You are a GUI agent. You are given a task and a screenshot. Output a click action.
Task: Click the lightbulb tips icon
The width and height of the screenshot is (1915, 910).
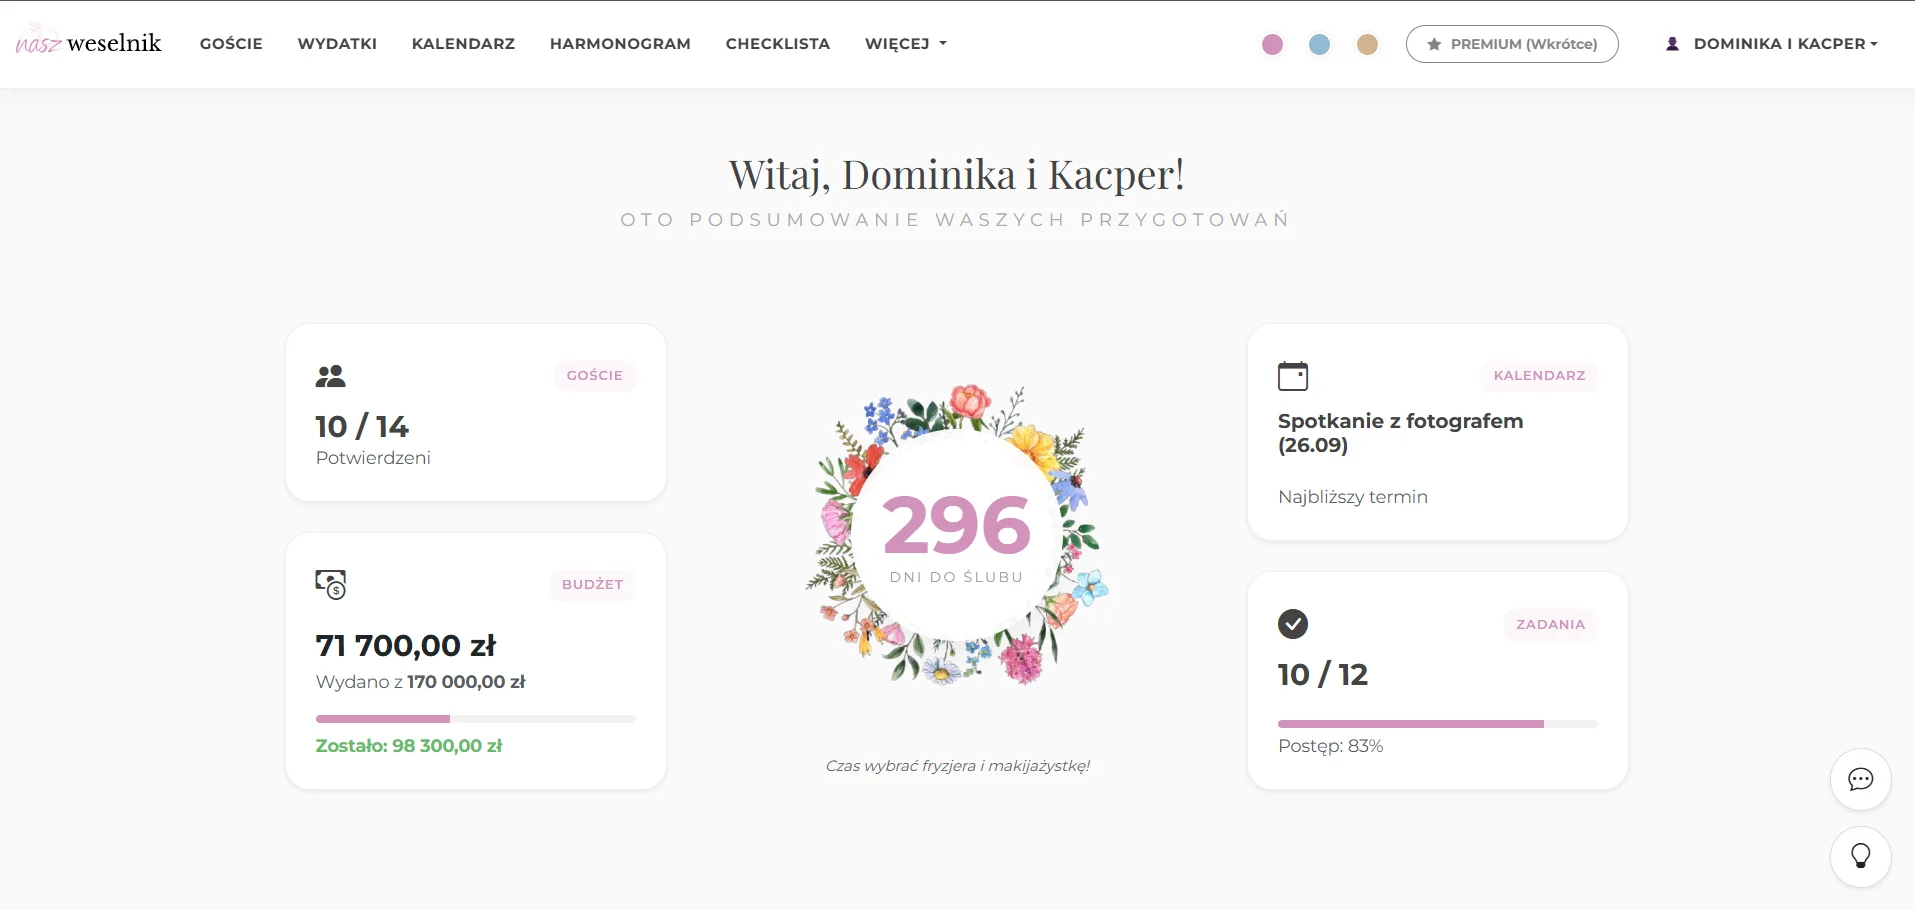[1860, 856]
